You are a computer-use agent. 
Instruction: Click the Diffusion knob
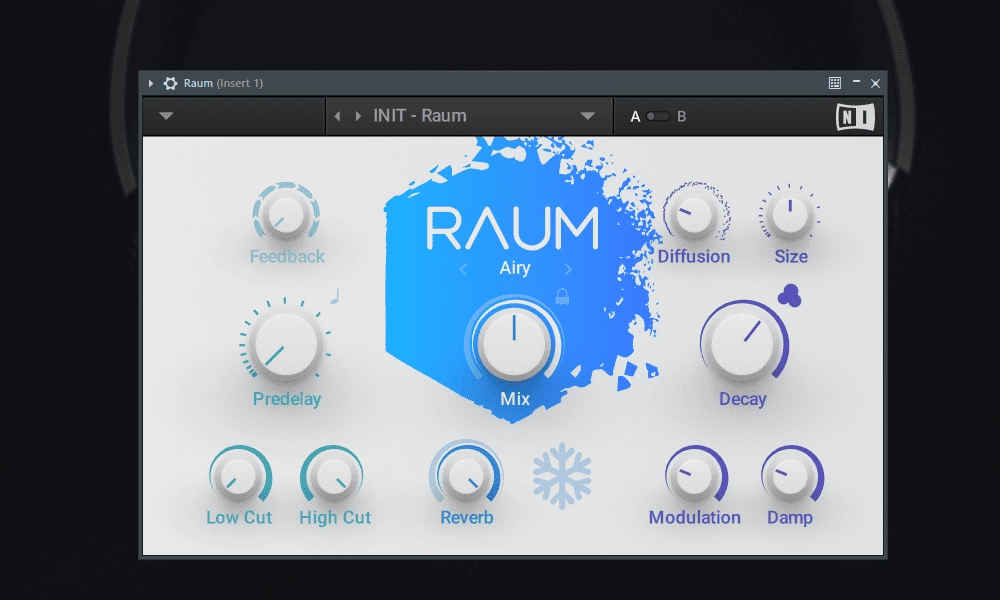pos(693,215)
